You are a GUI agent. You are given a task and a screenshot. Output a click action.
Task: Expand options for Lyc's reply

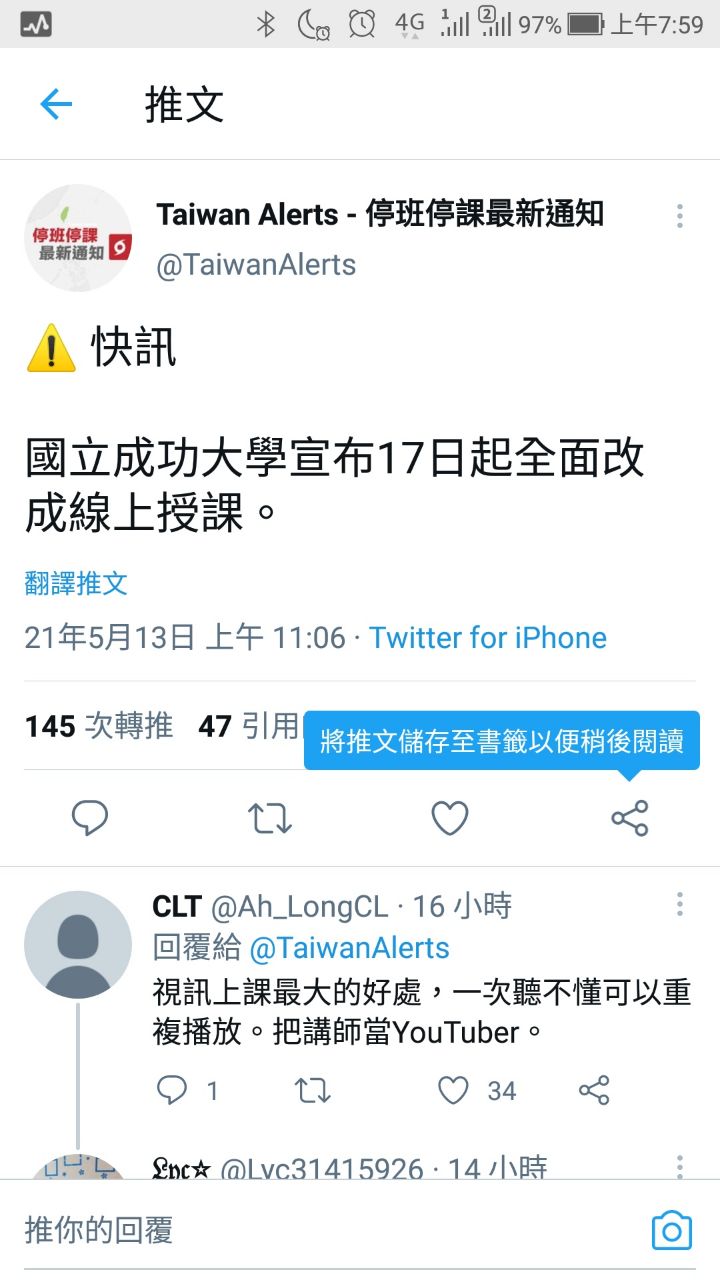(680, 1166)
